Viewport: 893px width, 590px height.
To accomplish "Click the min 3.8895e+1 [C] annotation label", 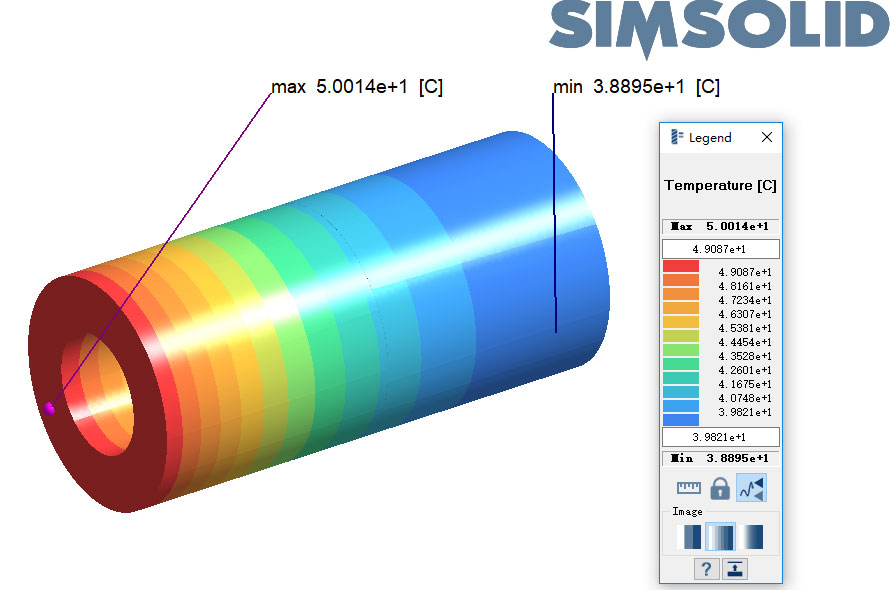I will click(x=636, y=87).
